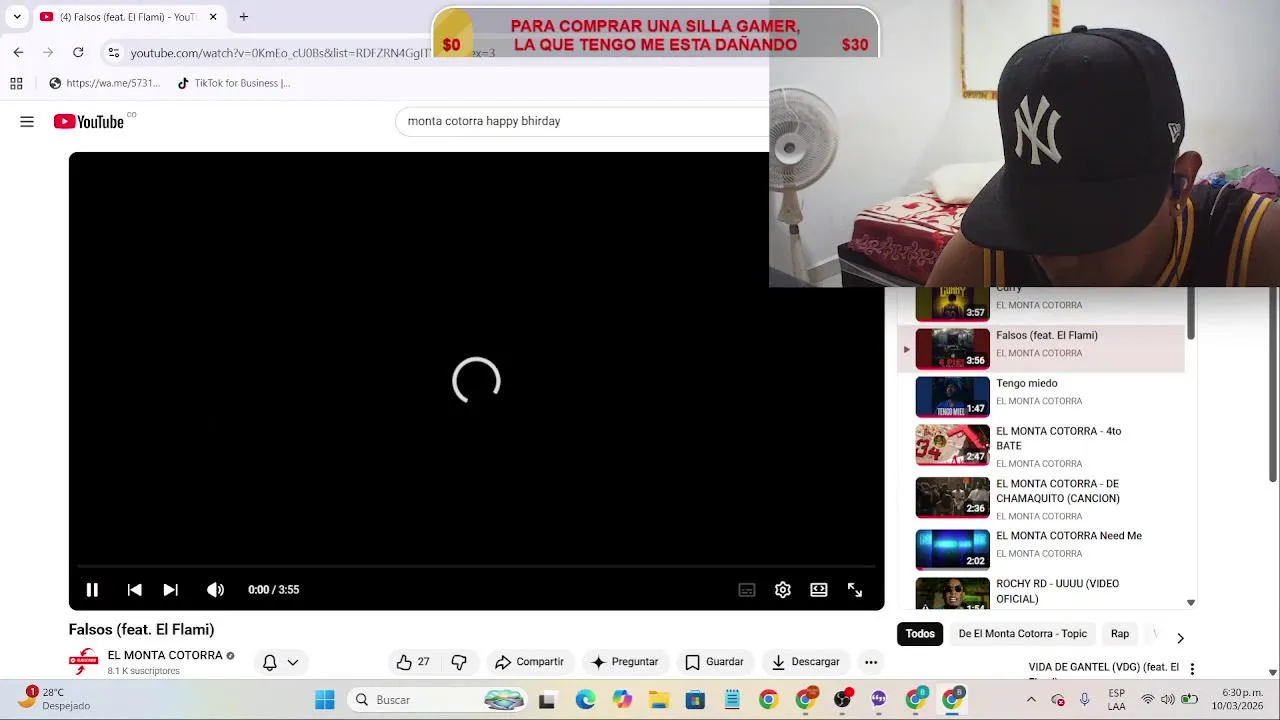The width and height of the screenshot is (1280, 720).
Task: Save video with the Guardar button
Action: 714,662
